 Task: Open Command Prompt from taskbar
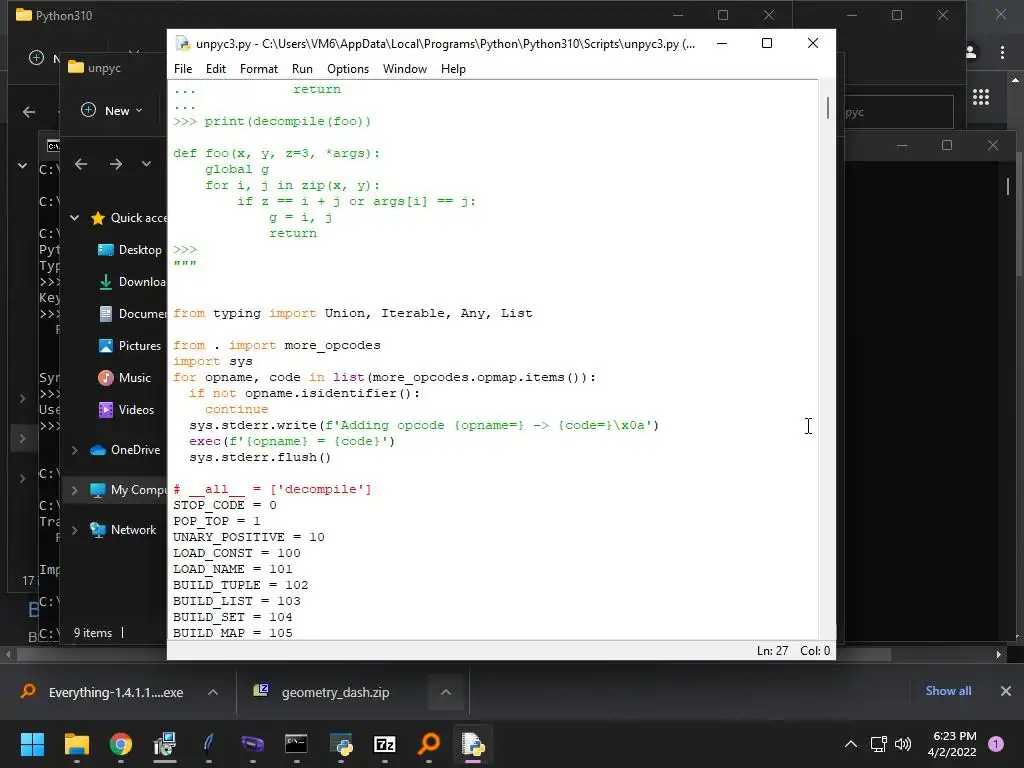[296, 744]
